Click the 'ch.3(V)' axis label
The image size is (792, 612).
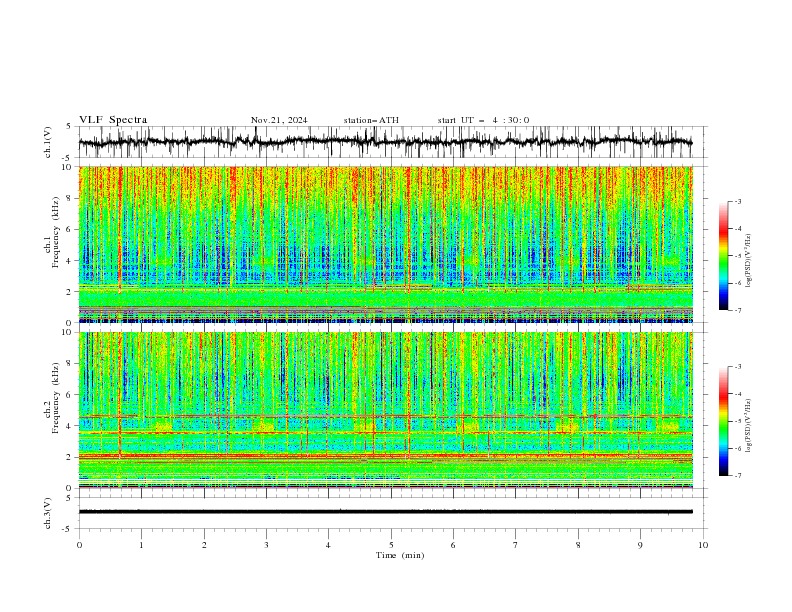pos(48,513)
